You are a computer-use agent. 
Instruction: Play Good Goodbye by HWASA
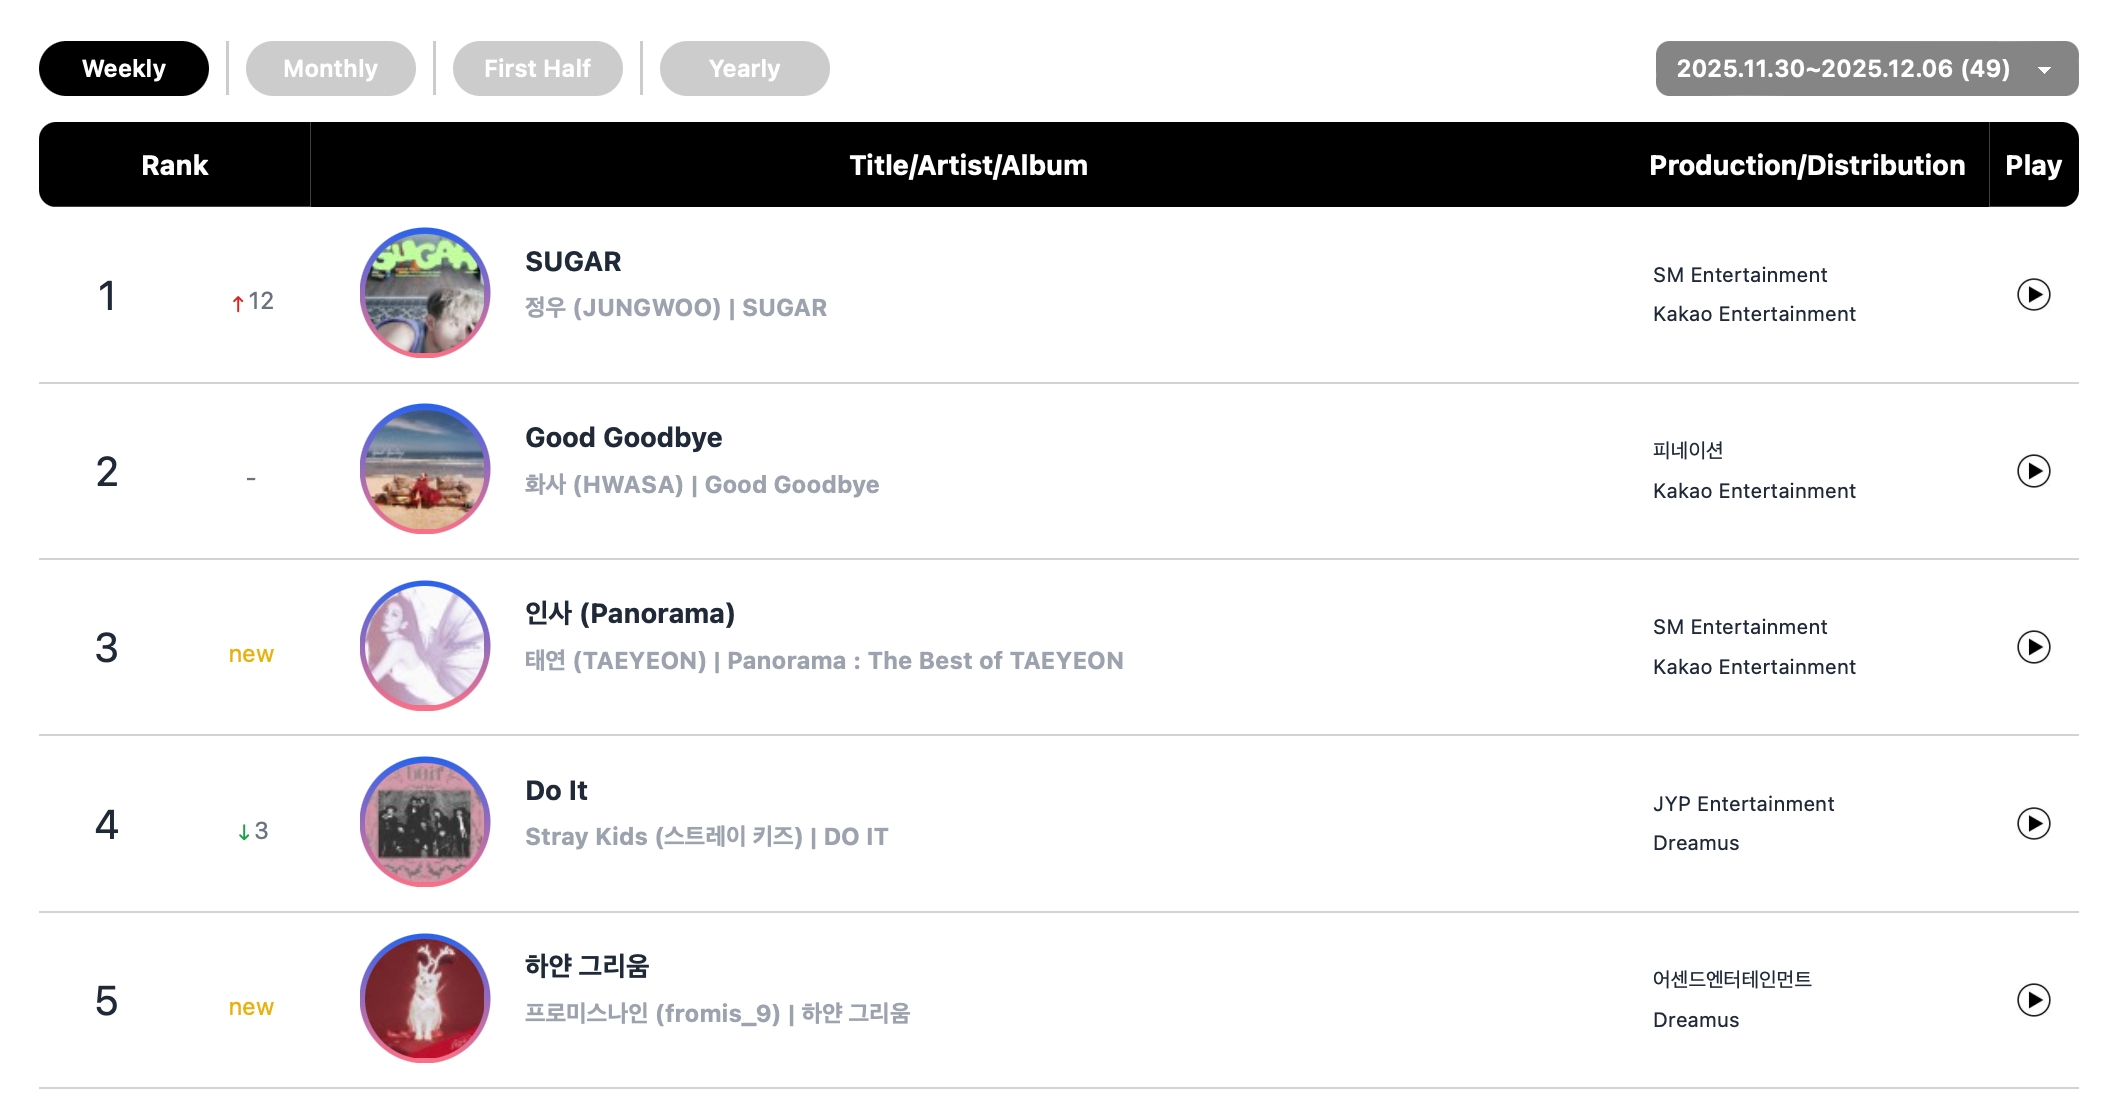pos(2033,471)
